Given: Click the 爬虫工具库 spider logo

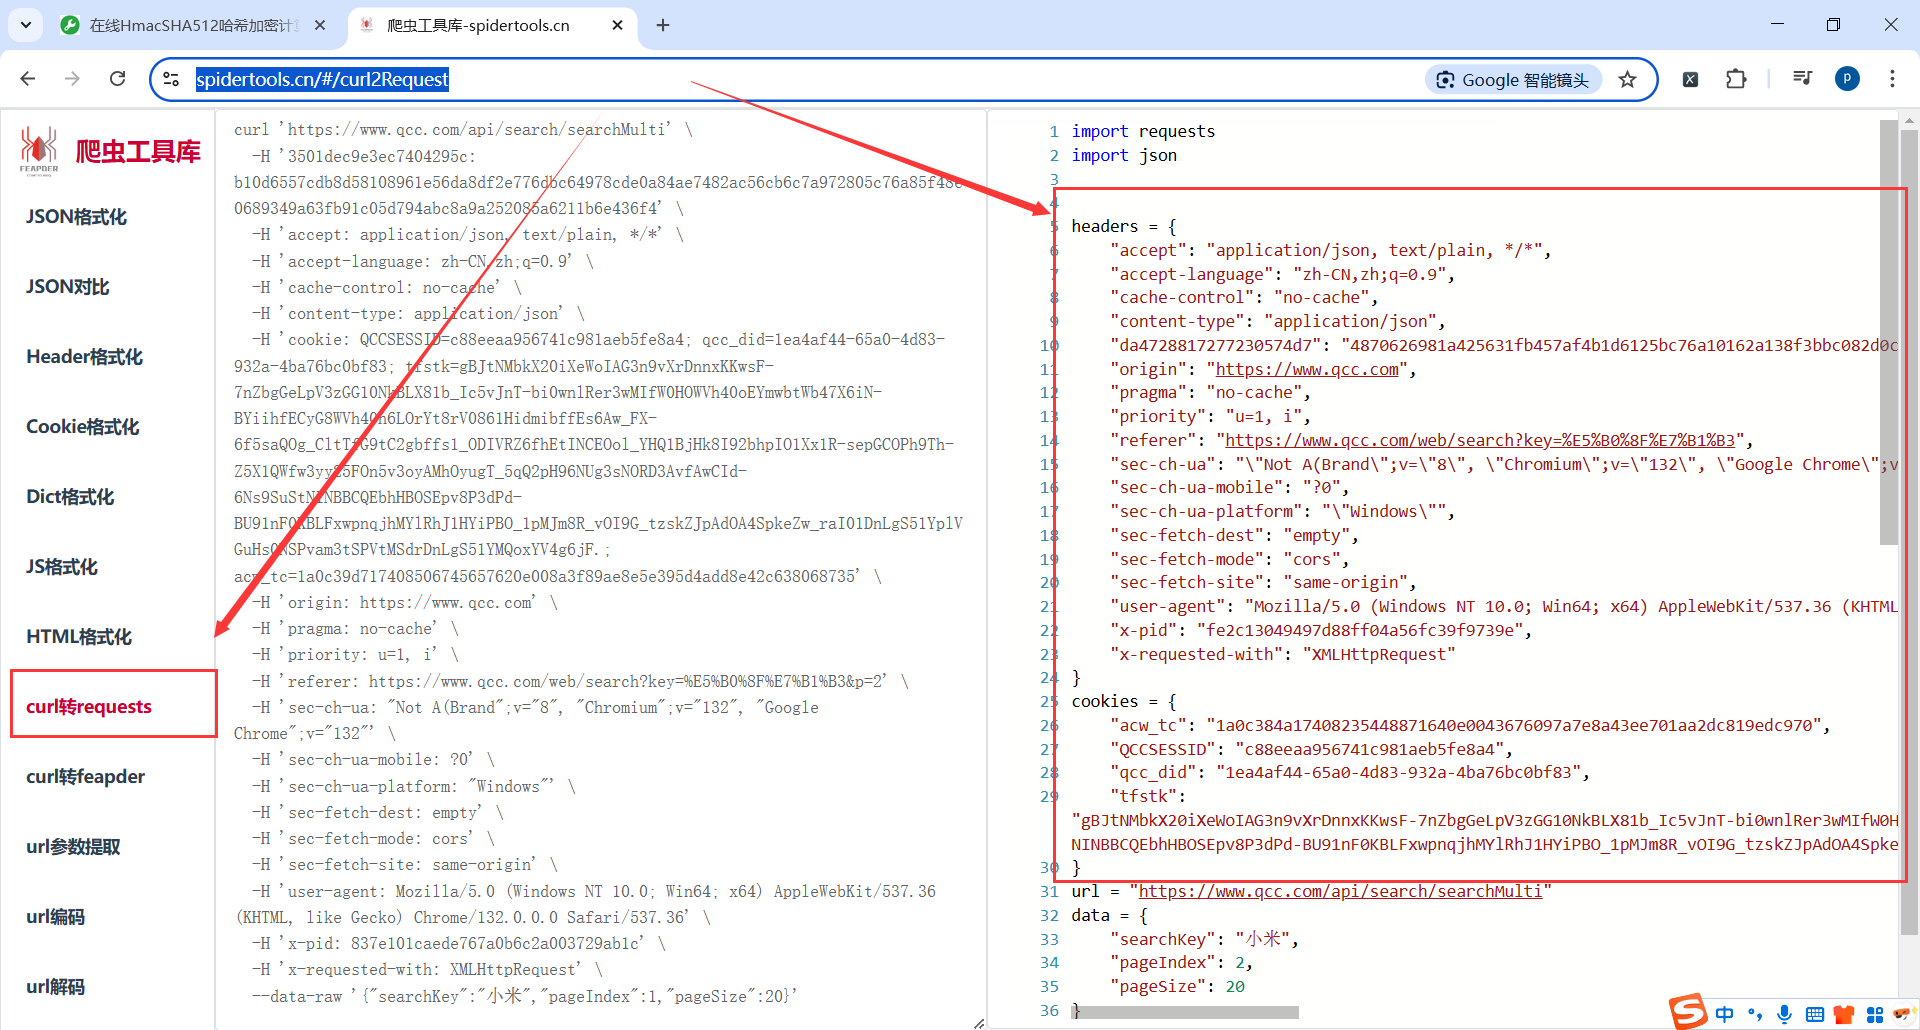Looking at the screenshot, I should pos(39,150).
